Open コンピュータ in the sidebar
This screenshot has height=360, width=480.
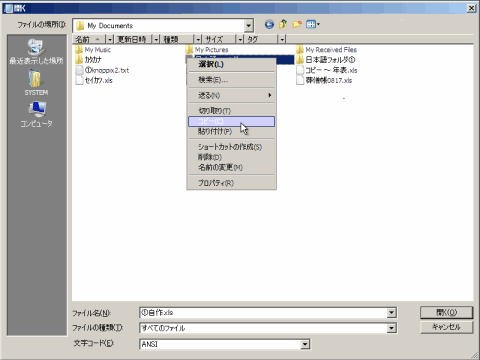click(x=36, y=114)
